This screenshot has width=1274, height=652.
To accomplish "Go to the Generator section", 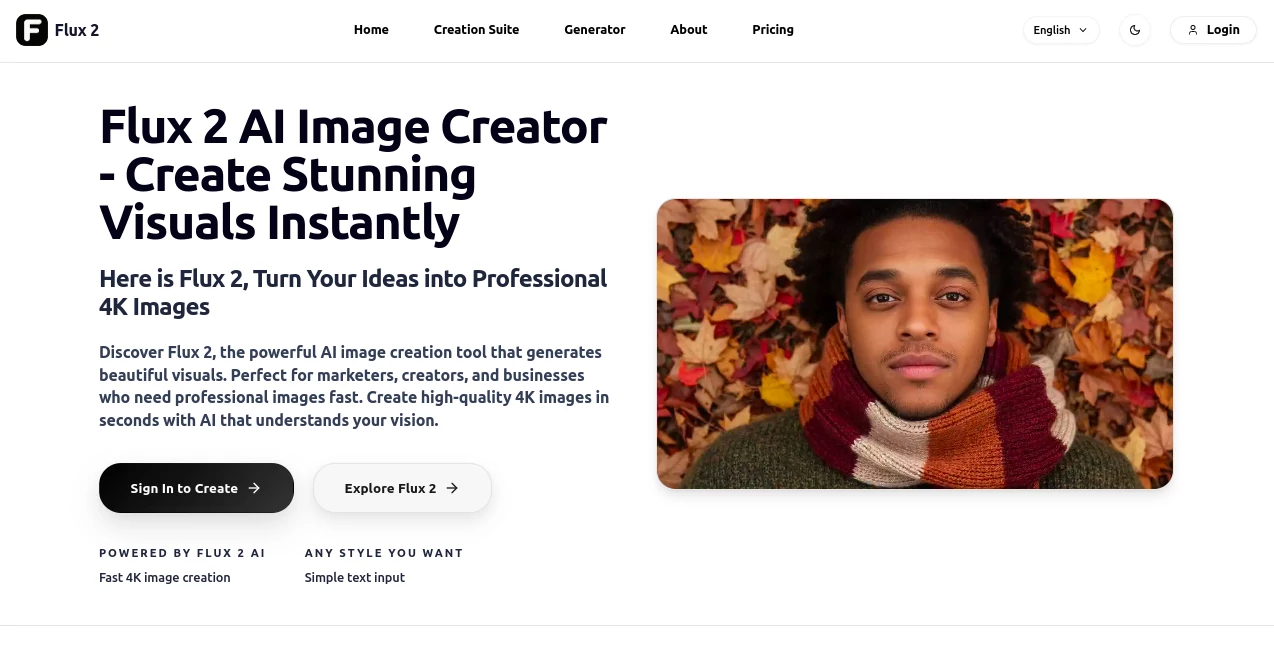I will pos(594,30).
